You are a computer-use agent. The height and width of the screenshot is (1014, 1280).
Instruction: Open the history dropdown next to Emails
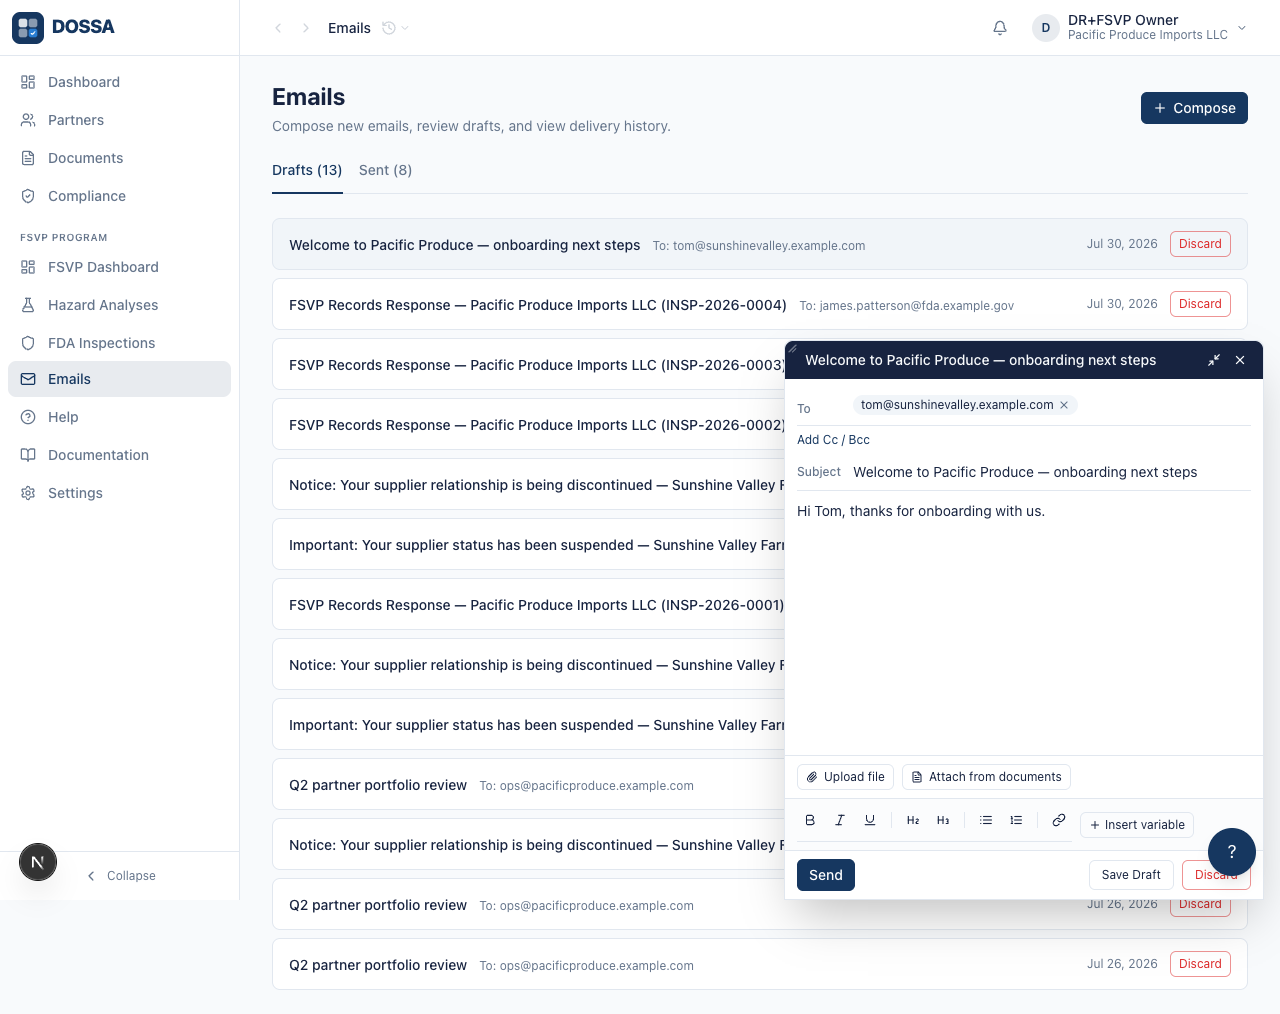(x=396, y=28)
